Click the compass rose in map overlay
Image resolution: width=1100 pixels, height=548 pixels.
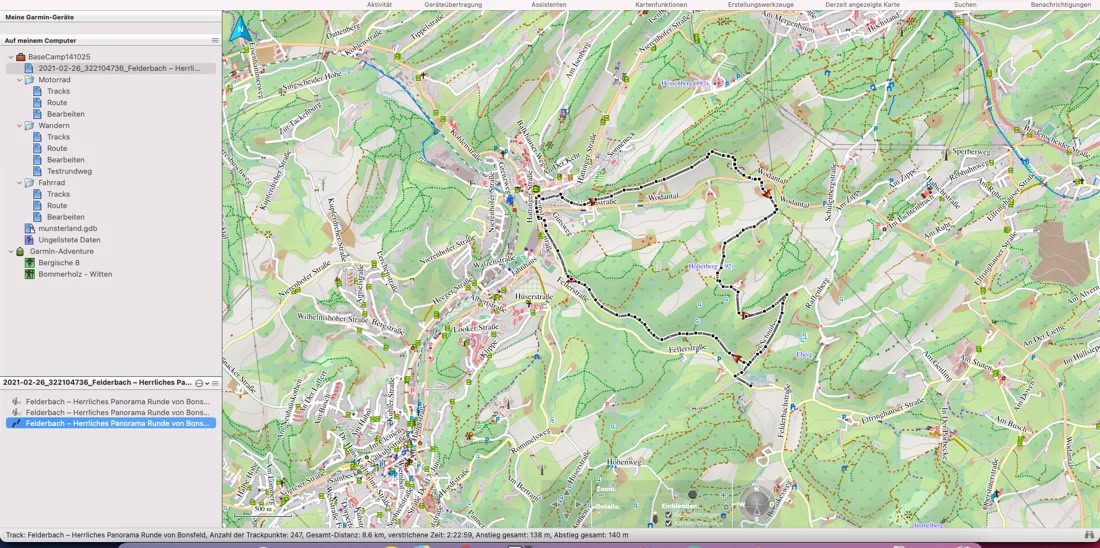tap(757, 503)
